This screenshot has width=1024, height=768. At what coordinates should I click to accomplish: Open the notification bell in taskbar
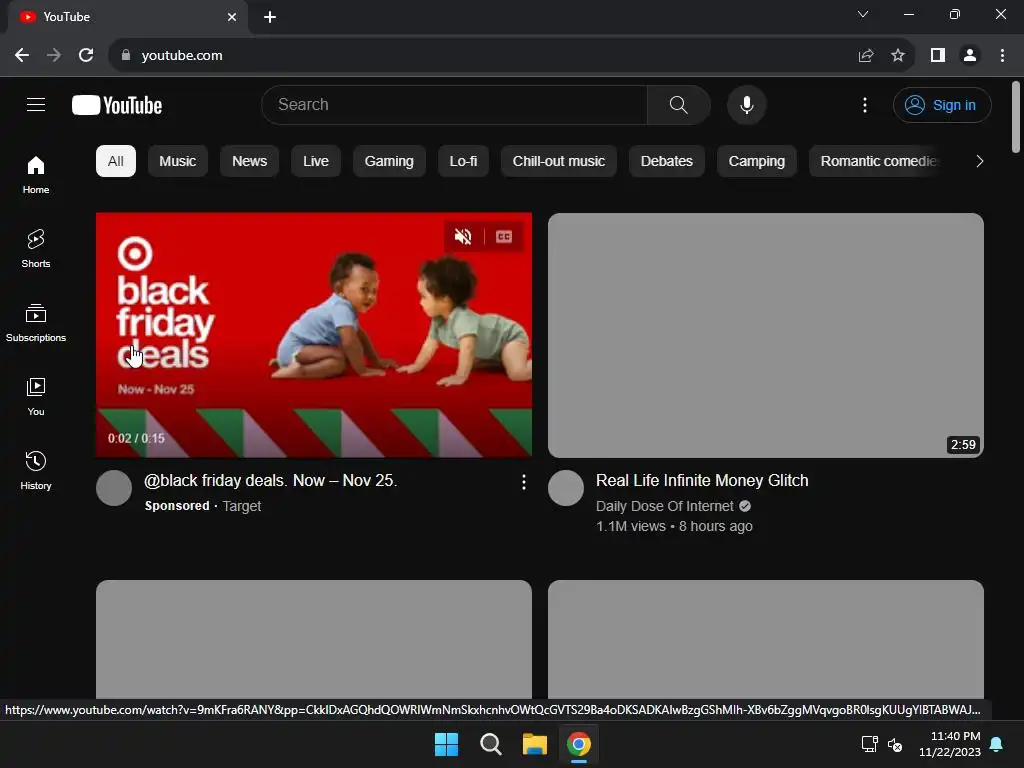point(996,744)
